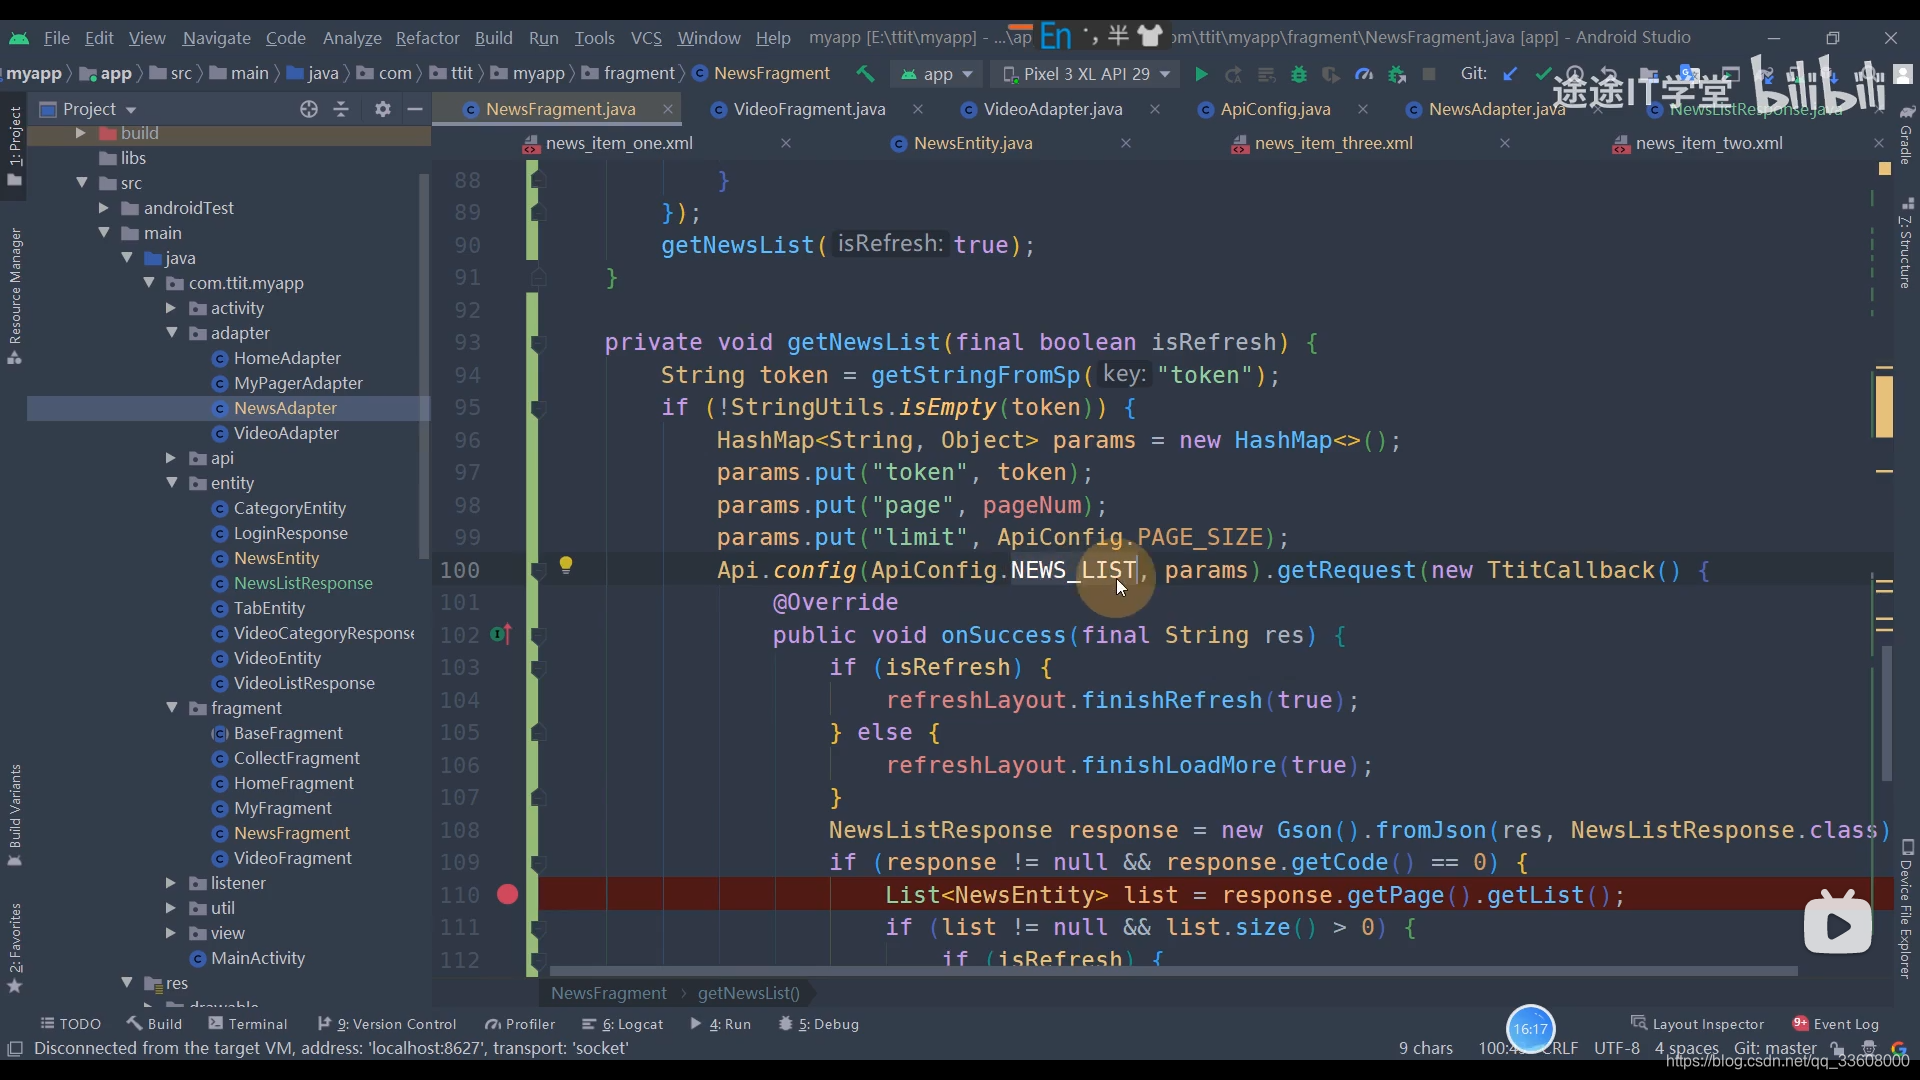Click the Profile app gauge icon
Image resolution: width=1920 pixels, height=1080 pixels.
[1364, 74]
